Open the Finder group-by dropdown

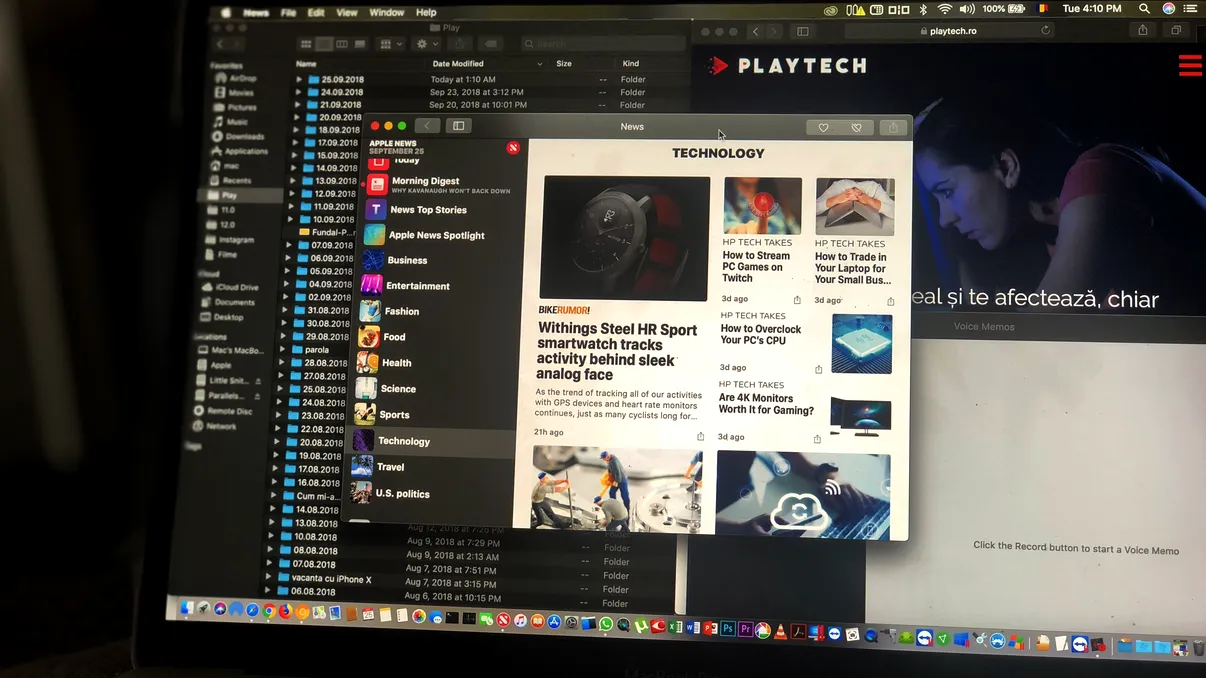(x=391, y=44)
